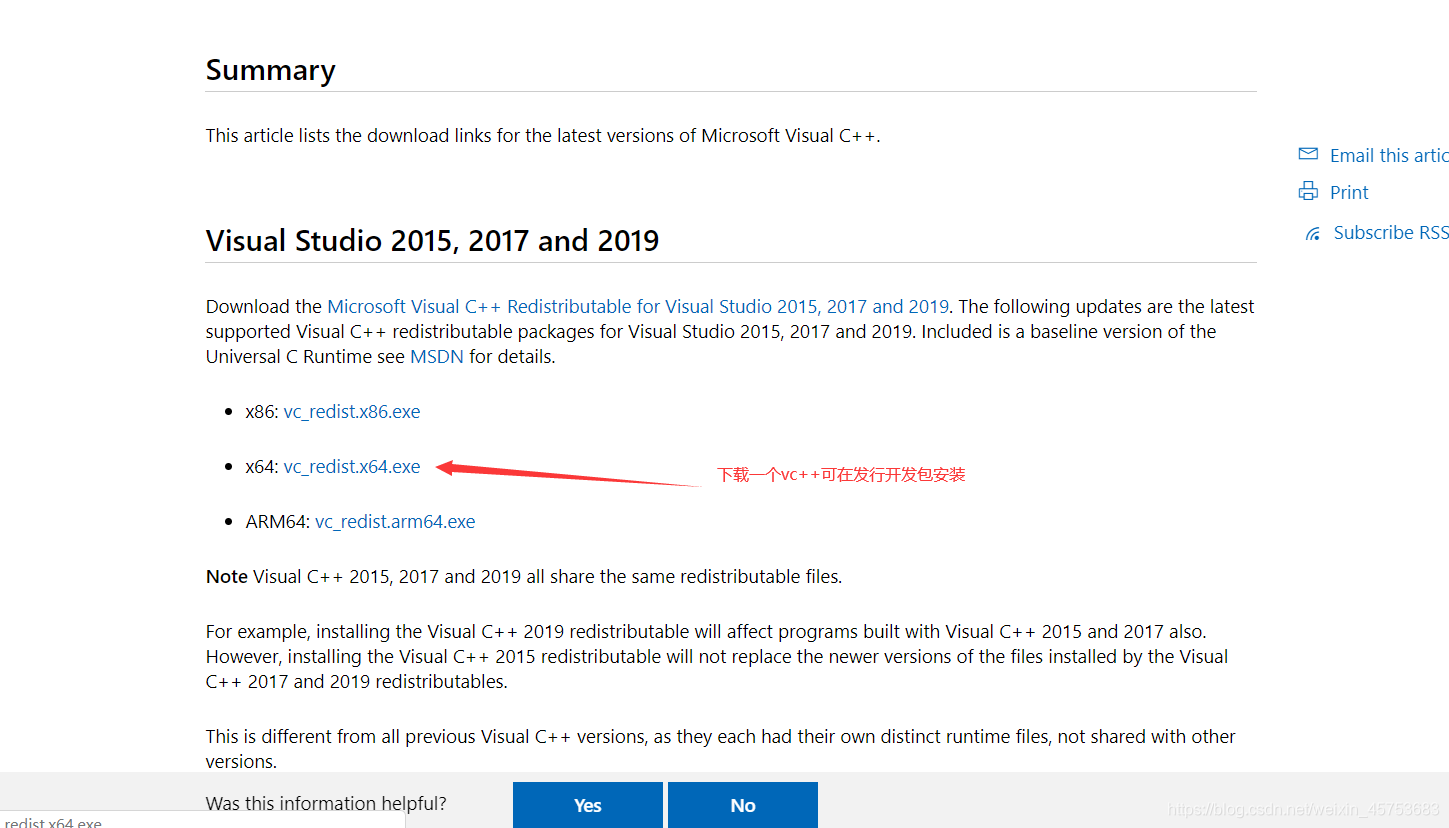This screenshot has height=828, width=1449.
Task: Click the Summary heading
Action: point(270,70)
